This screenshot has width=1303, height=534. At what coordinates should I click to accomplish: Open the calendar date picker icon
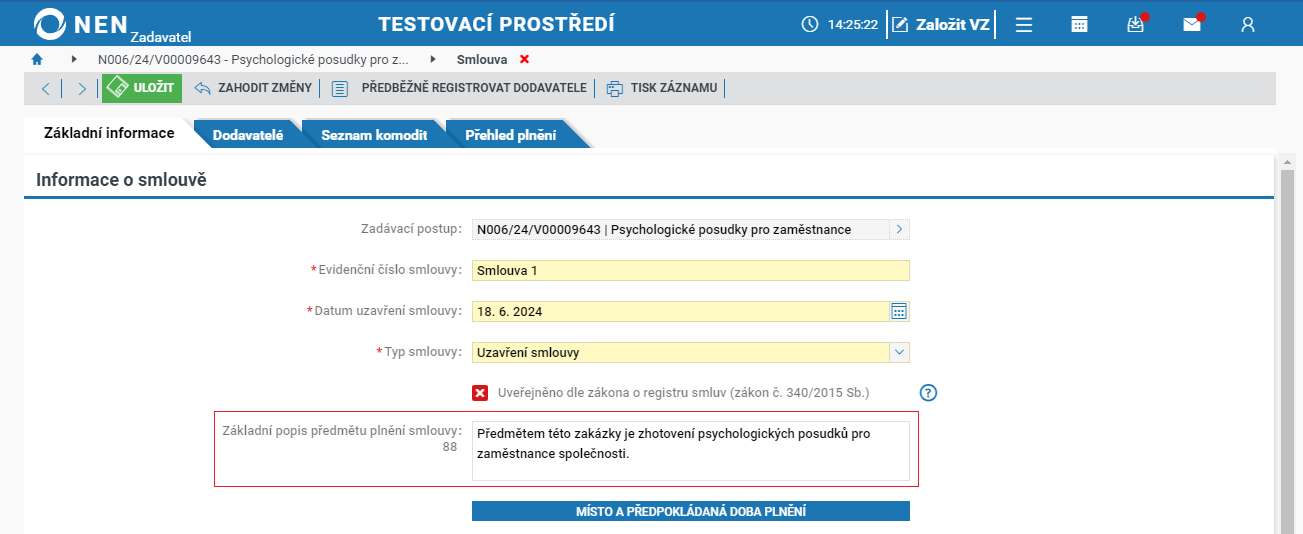point(899,311)
